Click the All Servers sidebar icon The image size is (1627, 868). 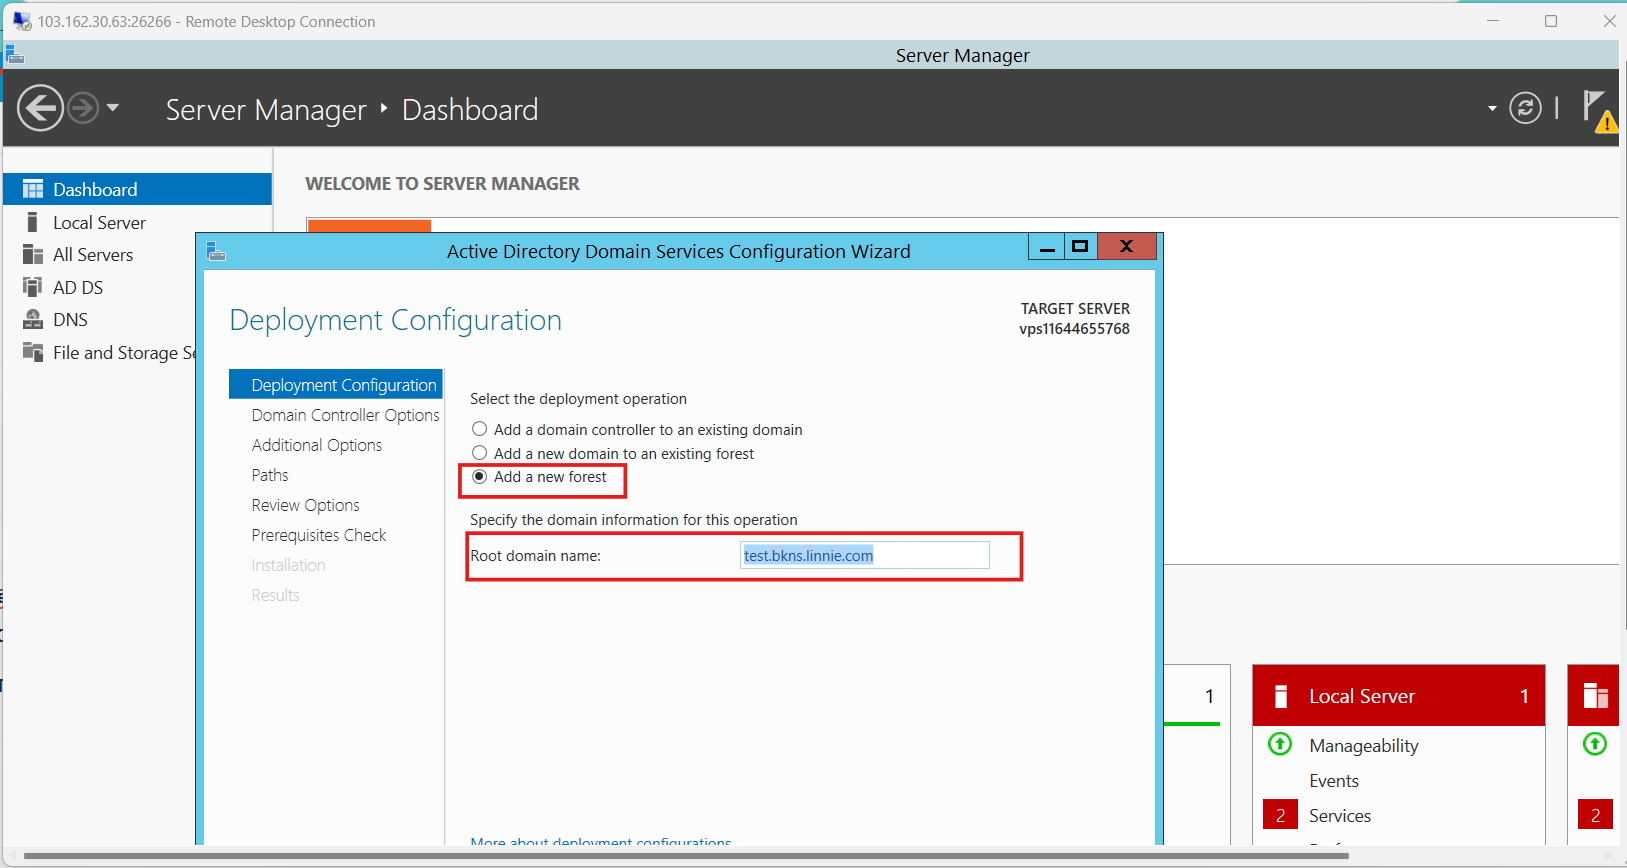(33, 255)
